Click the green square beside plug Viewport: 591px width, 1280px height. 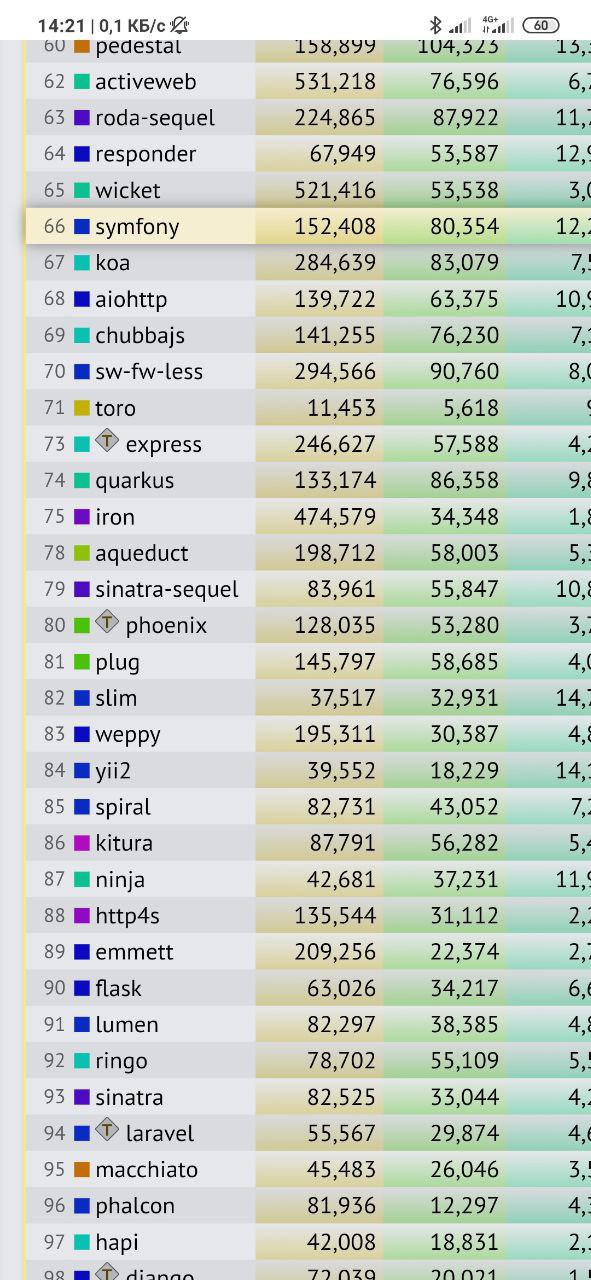[82, 662]
